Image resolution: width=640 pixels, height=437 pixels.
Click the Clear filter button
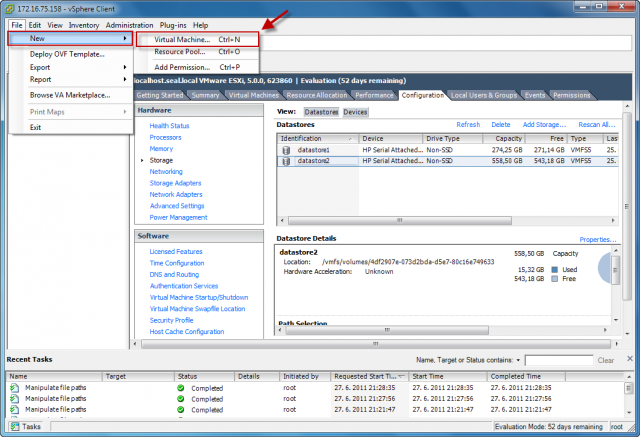606,360
